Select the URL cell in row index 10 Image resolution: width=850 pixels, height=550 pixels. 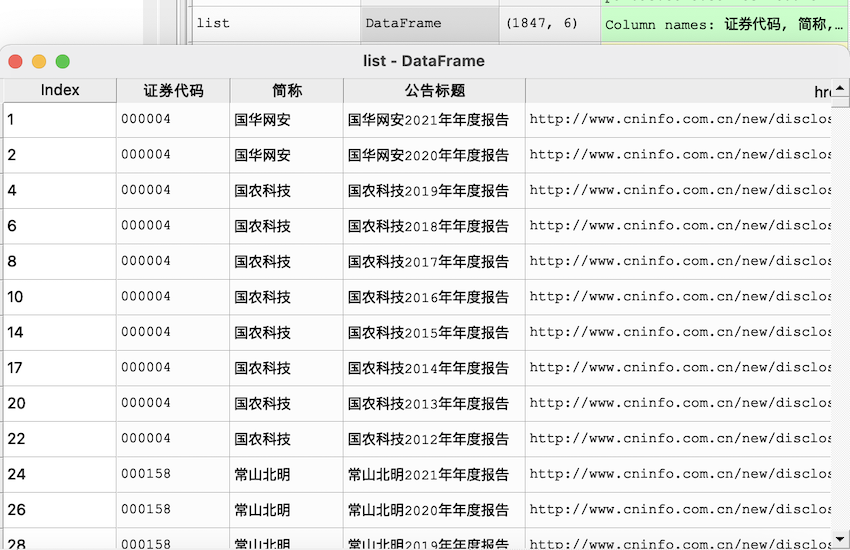(x=678, y=297)
